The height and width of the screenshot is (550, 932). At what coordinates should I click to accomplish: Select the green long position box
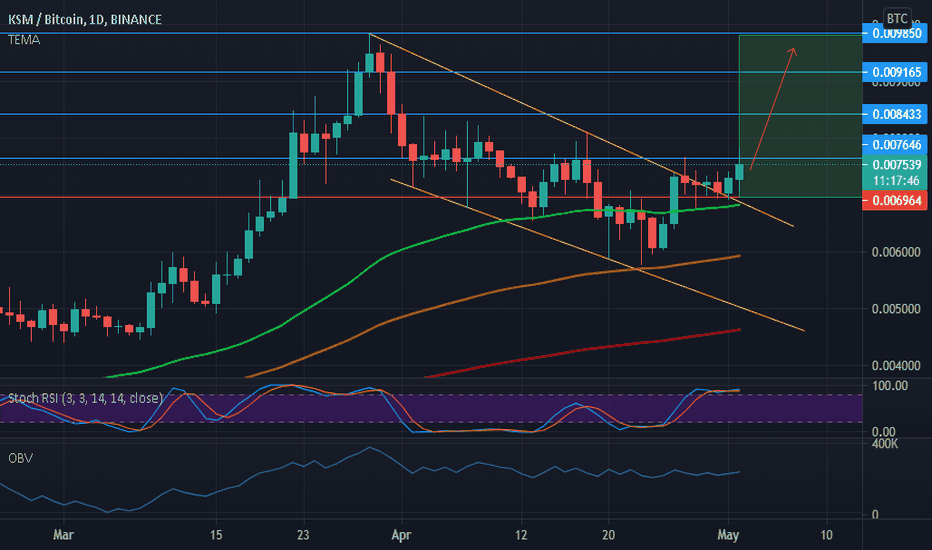tap(800, 116)
